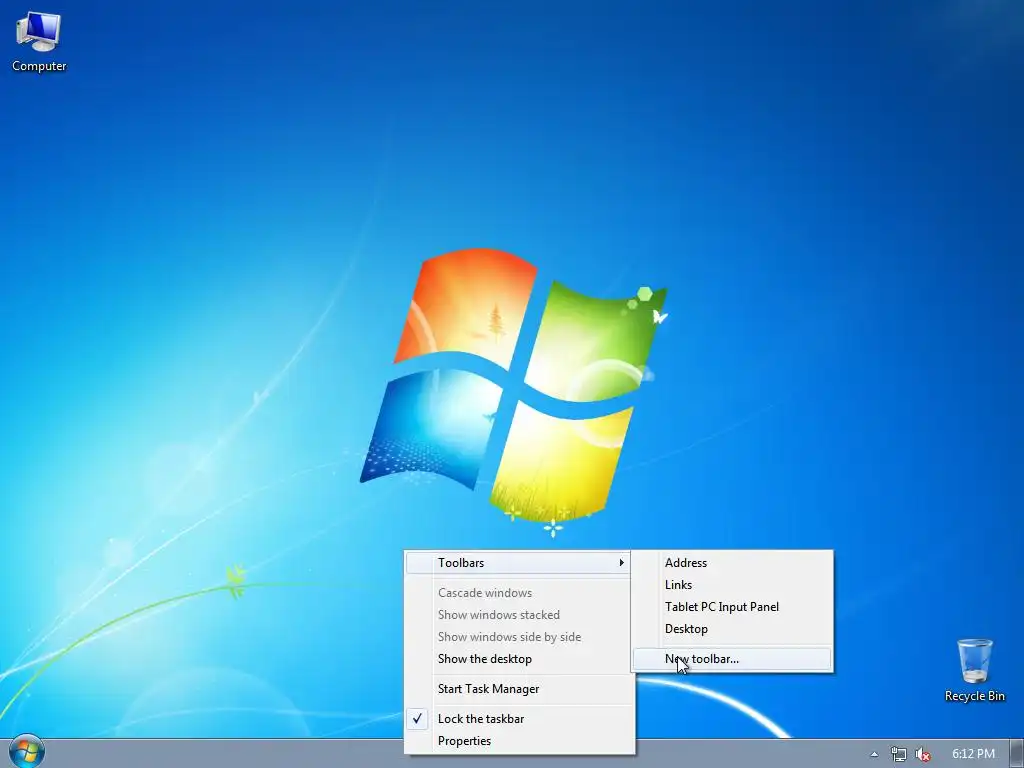Click the muted volume speaker icon
Screen dimensions: 1024x768
(x=923, y=754)
